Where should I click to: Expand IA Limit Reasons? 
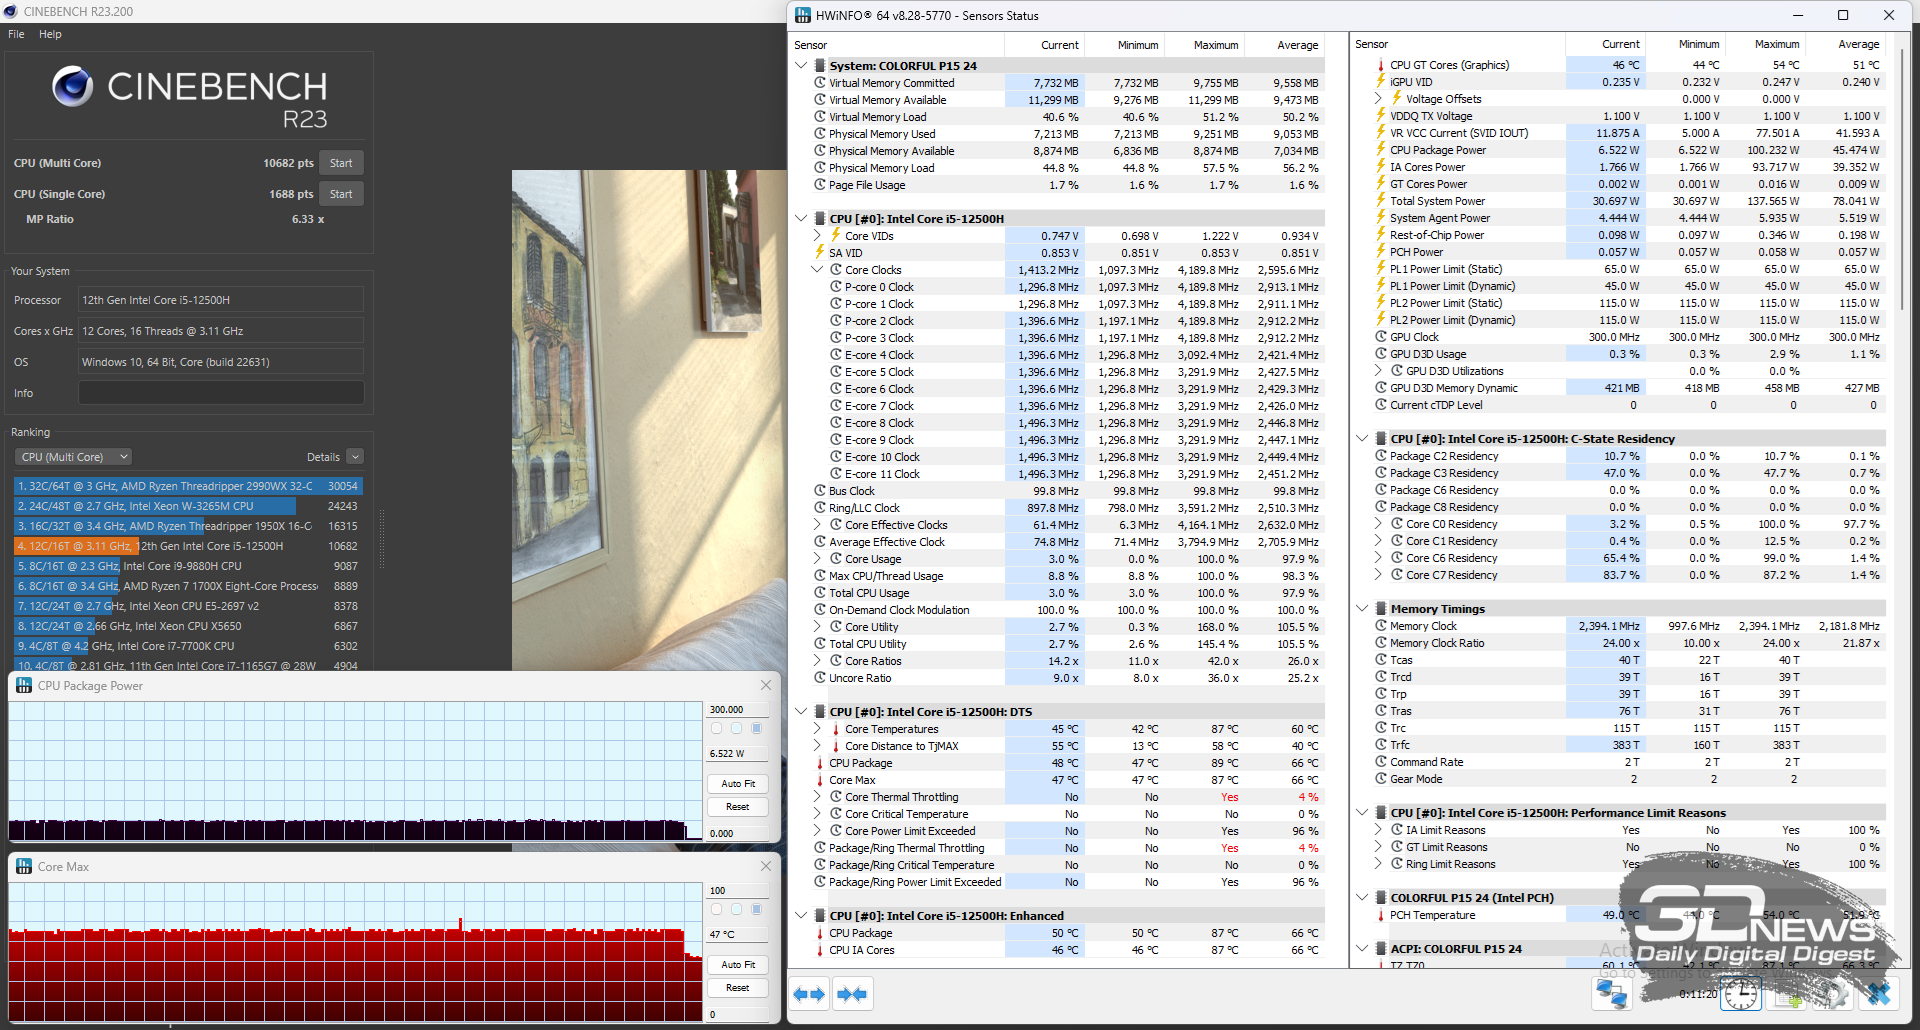pyautogui.click(x=1378, y=830)
